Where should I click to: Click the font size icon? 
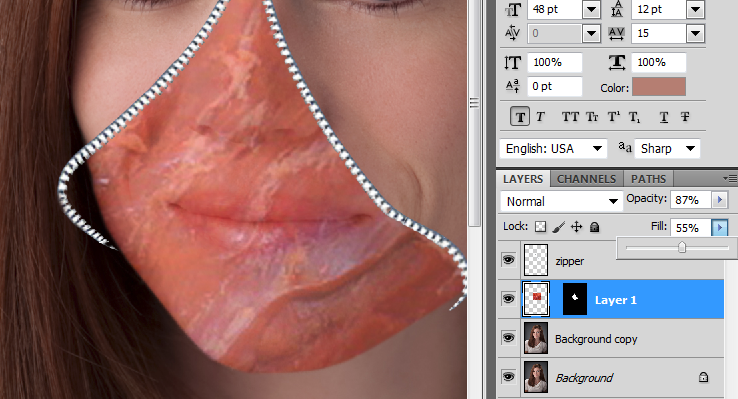(513, 9)
